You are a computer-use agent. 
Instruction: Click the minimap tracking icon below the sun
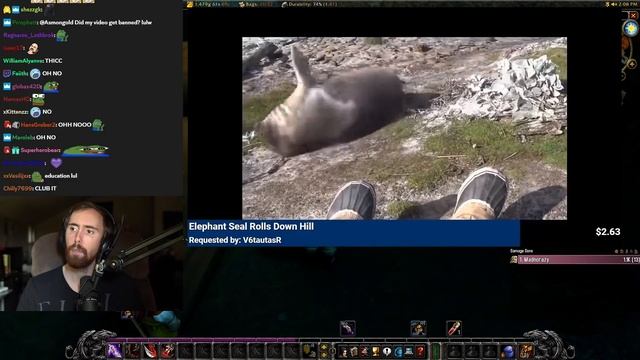(x=631, y=64)
